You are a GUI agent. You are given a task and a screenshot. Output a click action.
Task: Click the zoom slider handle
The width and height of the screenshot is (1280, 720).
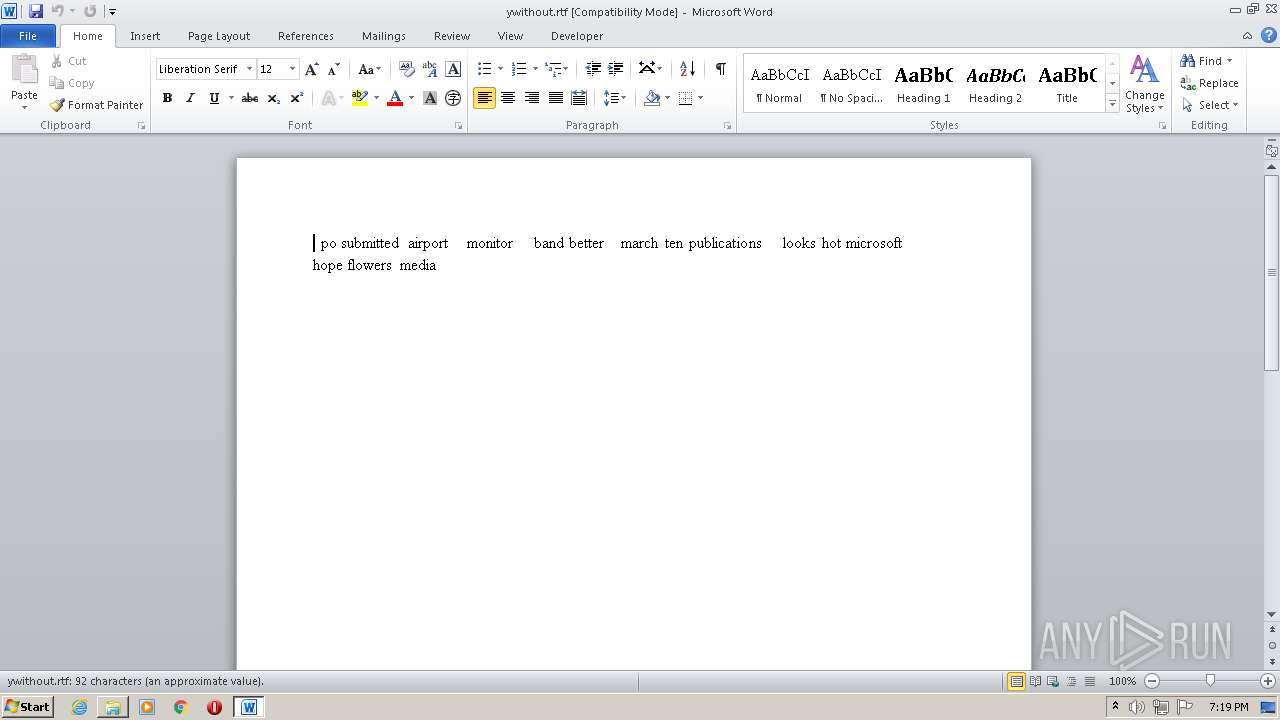tap(1210, 681)
